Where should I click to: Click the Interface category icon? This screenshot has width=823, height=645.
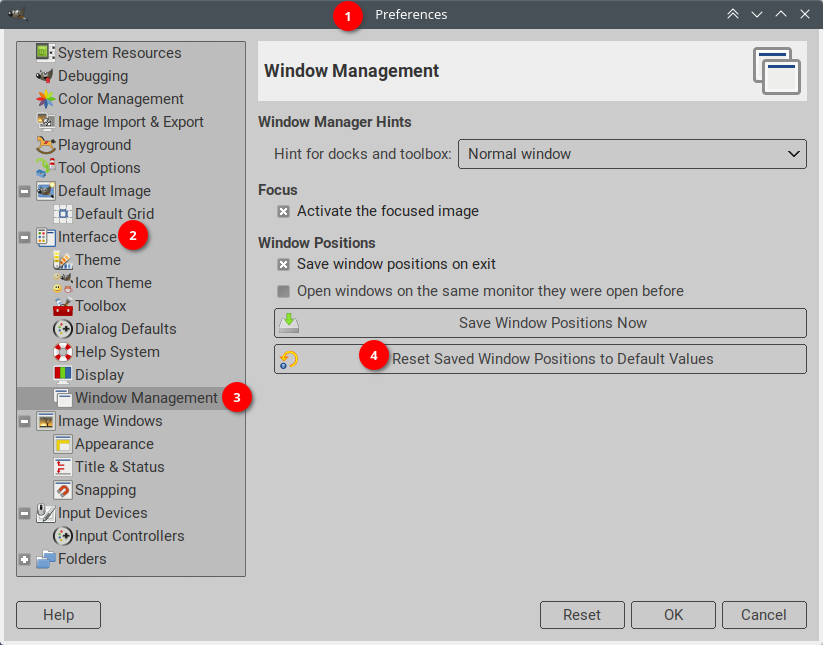45,237
